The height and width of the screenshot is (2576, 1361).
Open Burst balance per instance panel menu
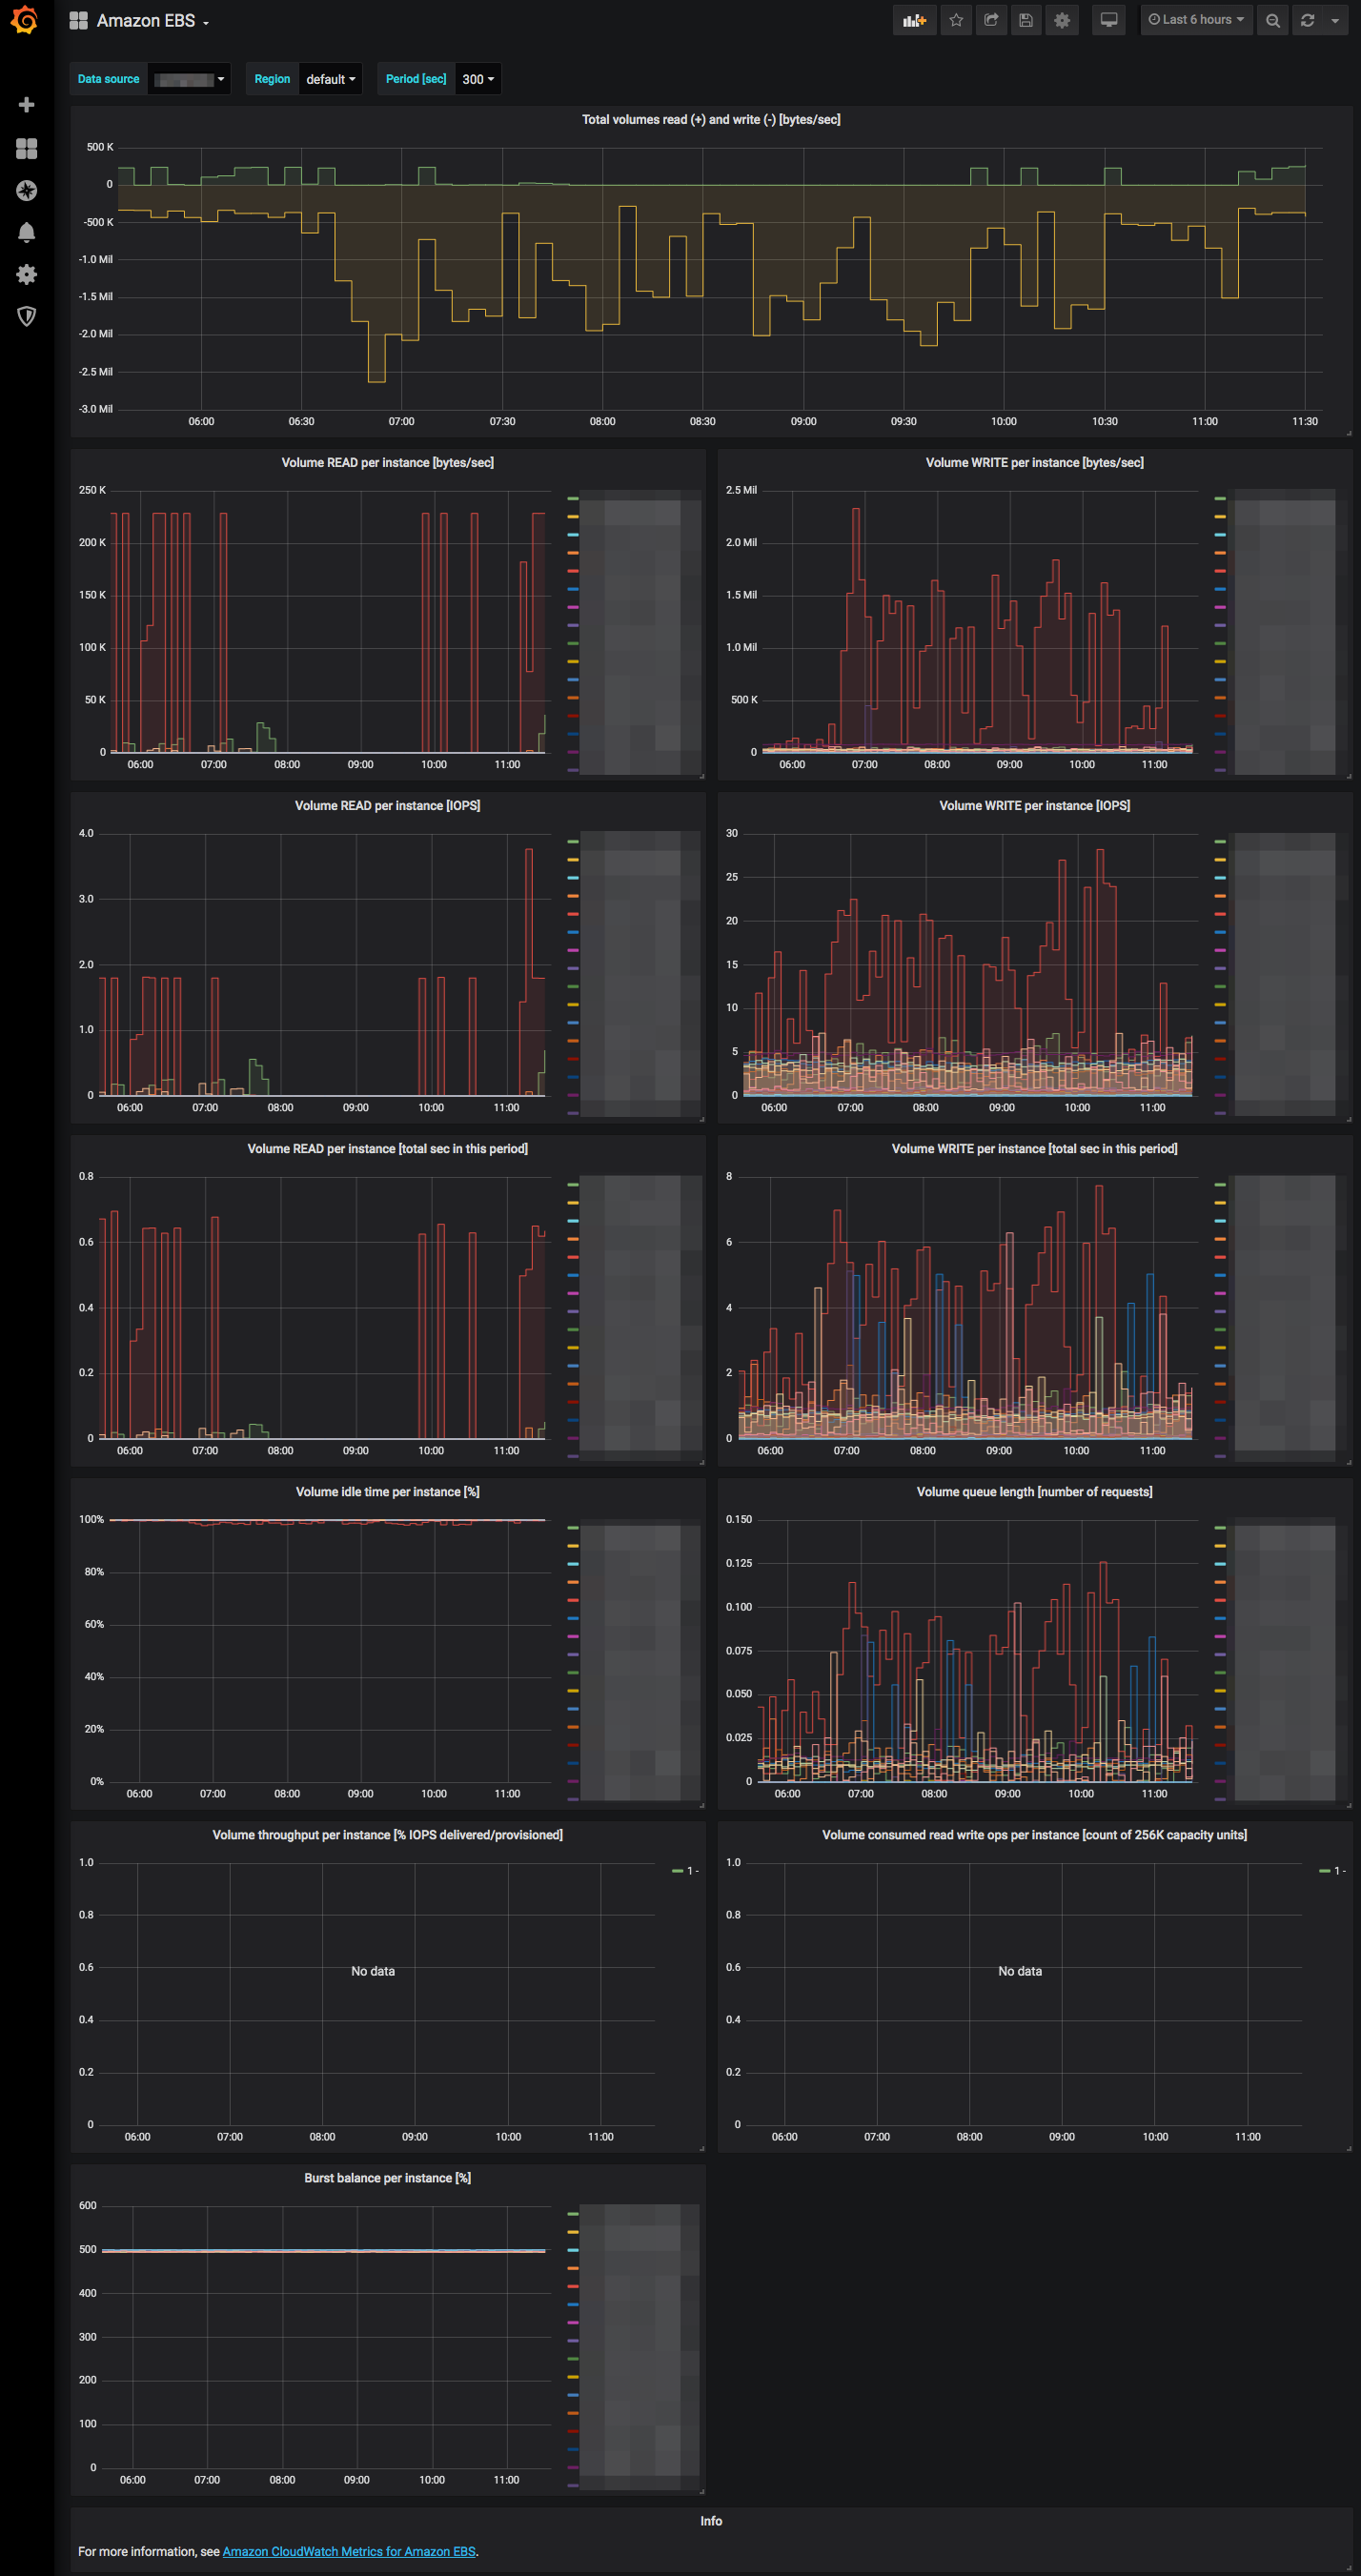point(387,2178)
